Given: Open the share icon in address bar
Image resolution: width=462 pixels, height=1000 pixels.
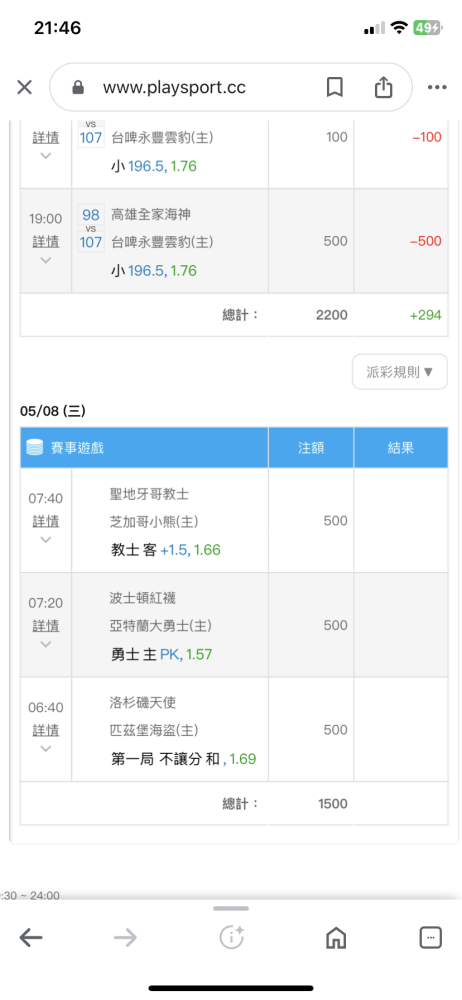Looking at the screenshot, I should 383,87.
